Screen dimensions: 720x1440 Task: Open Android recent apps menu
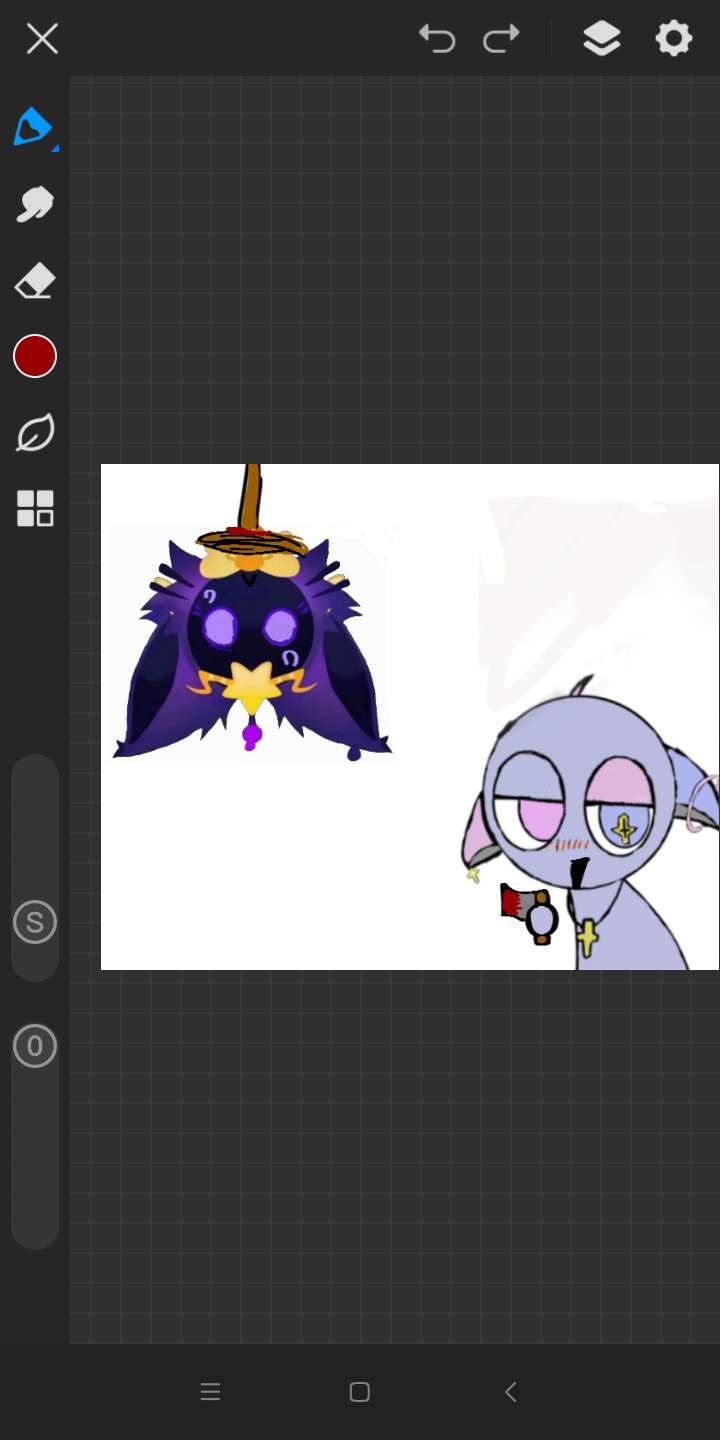(210, 1392)
